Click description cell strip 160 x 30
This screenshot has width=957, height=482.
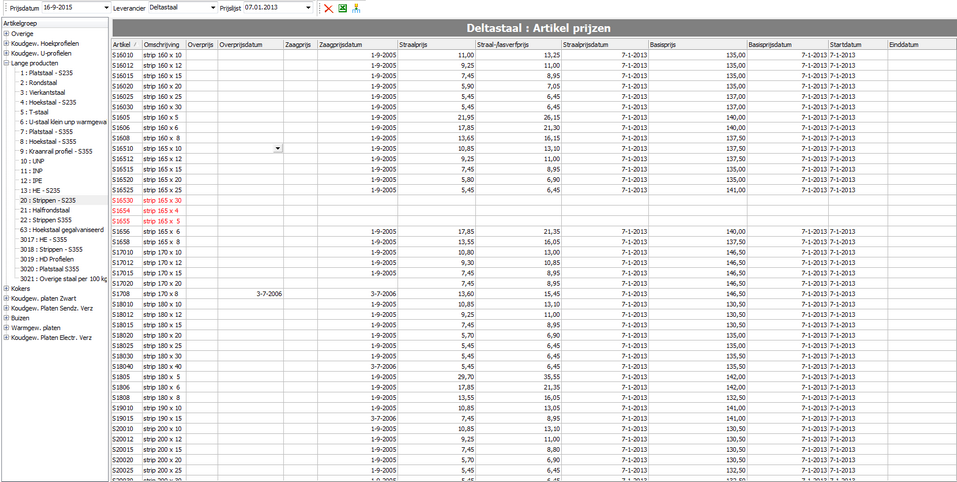(x=164, y=107)
